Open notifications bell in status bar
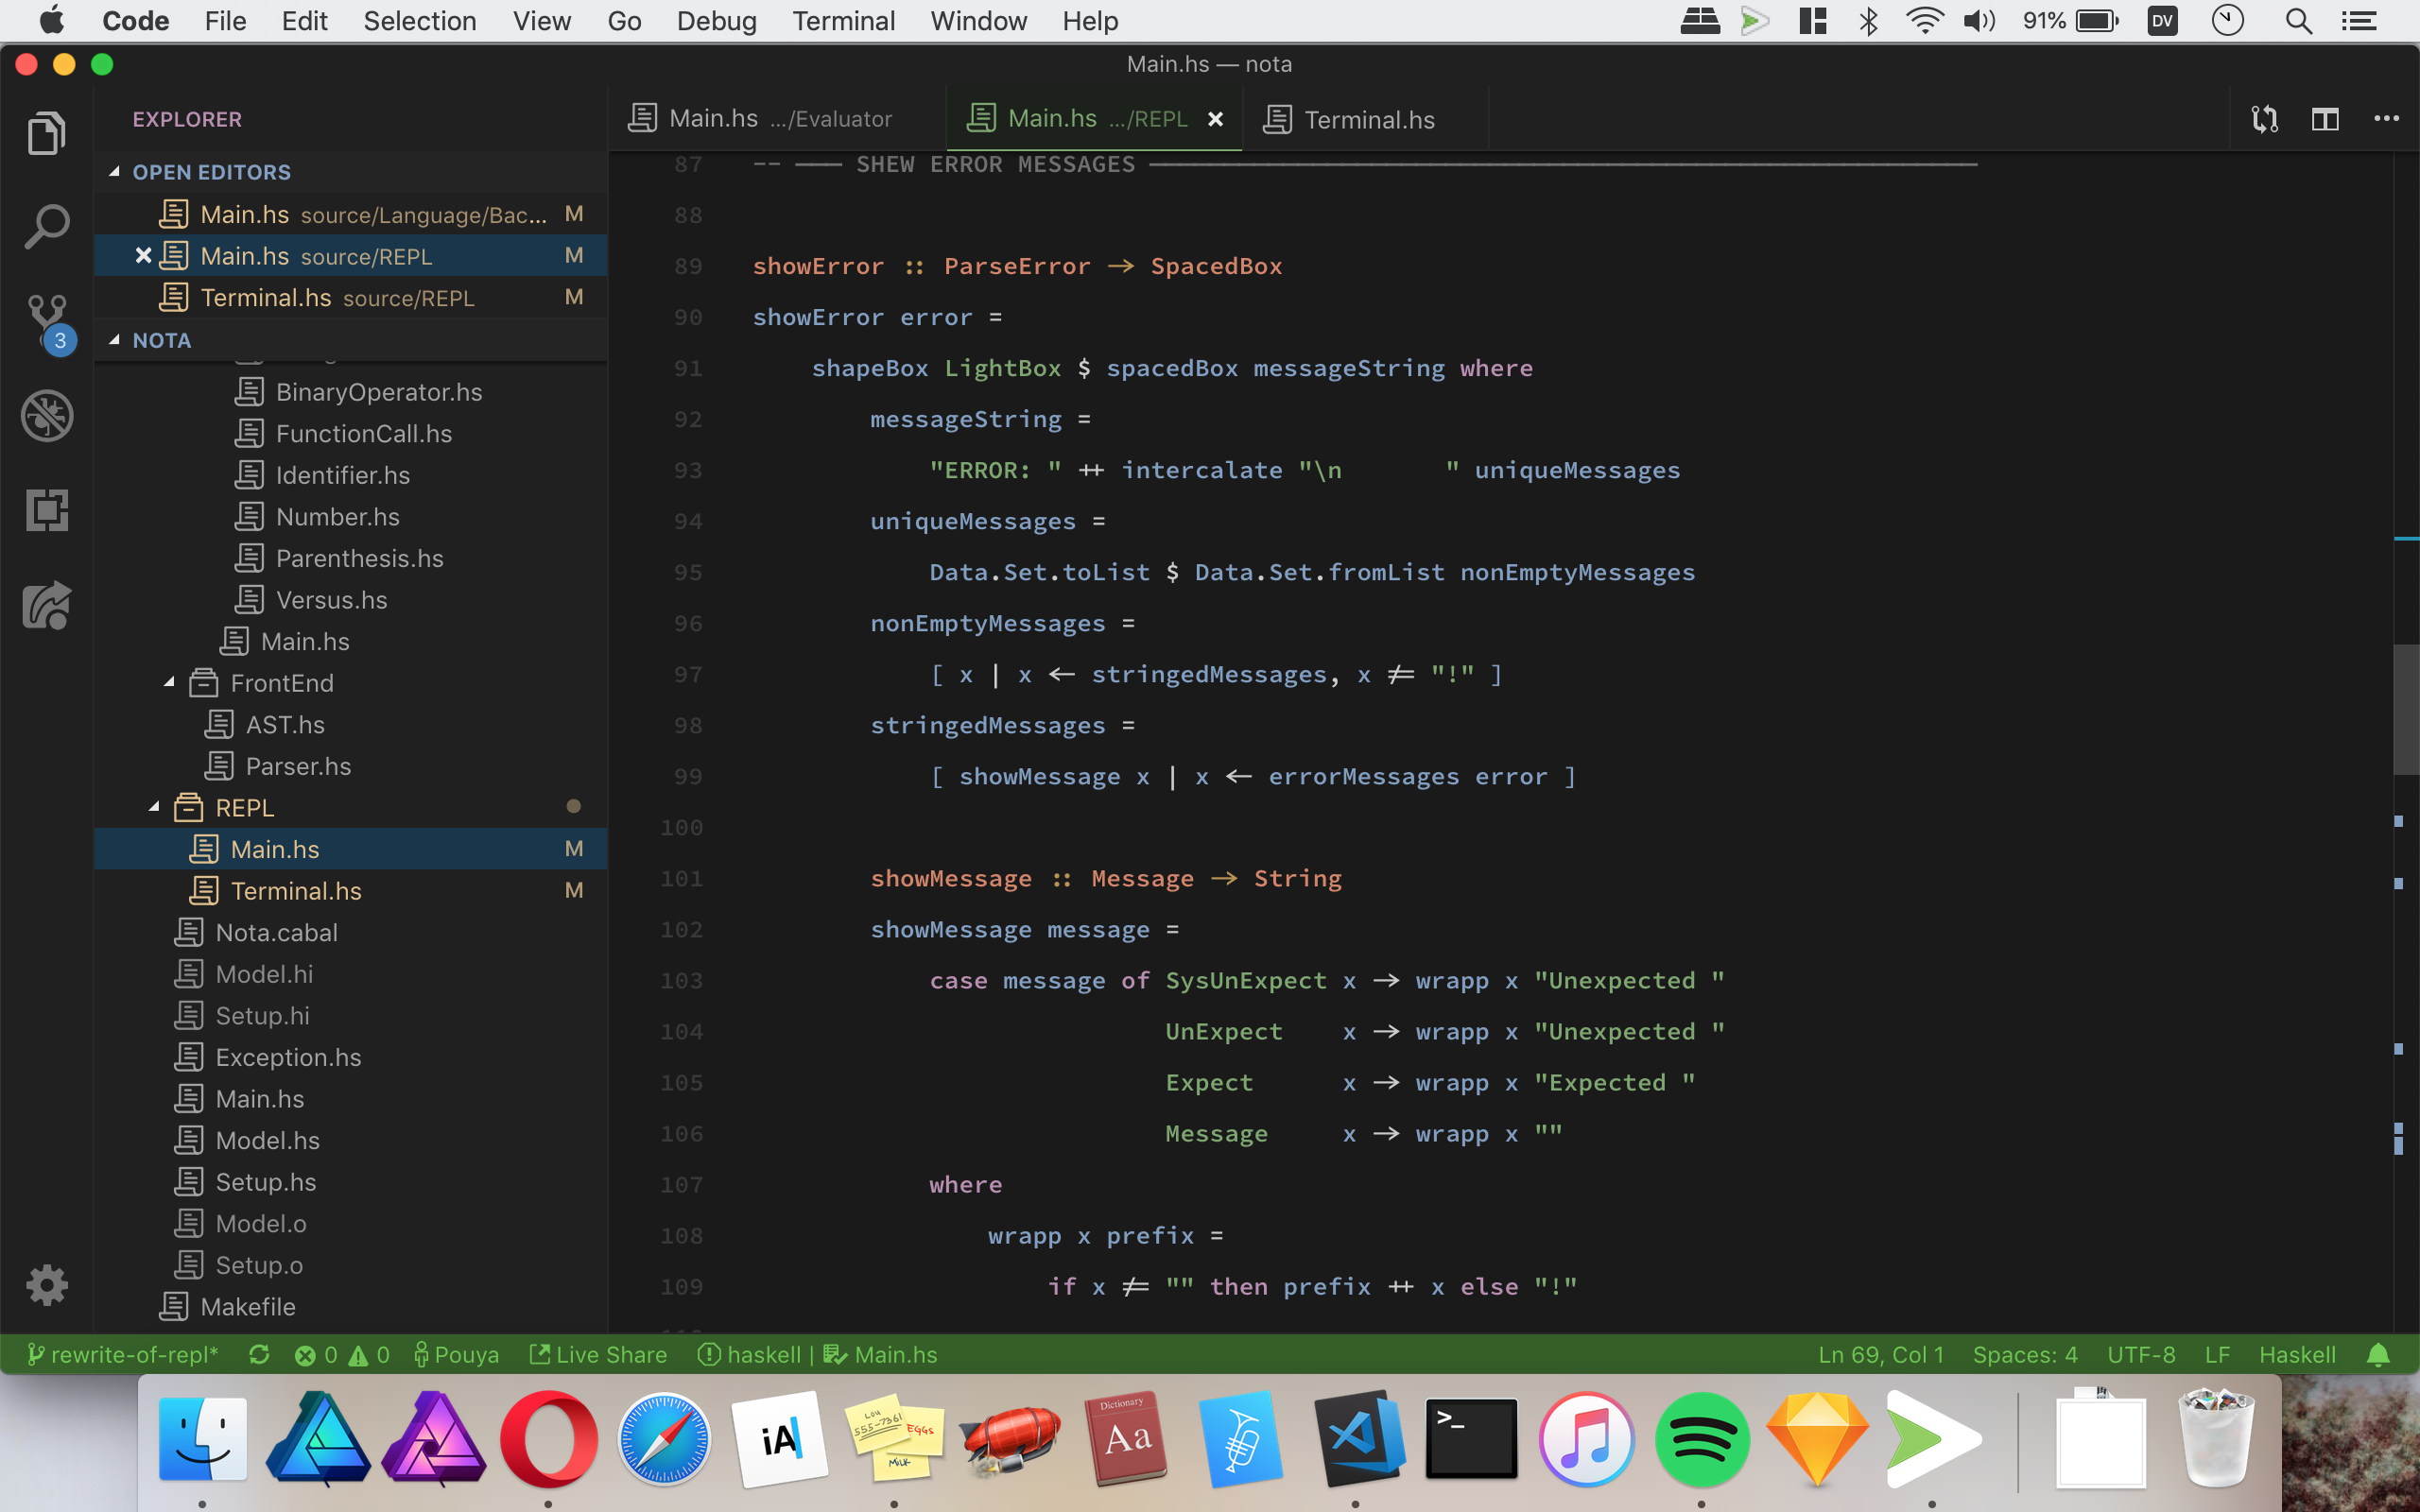2420x1512 pixels. point(2378,1355)
